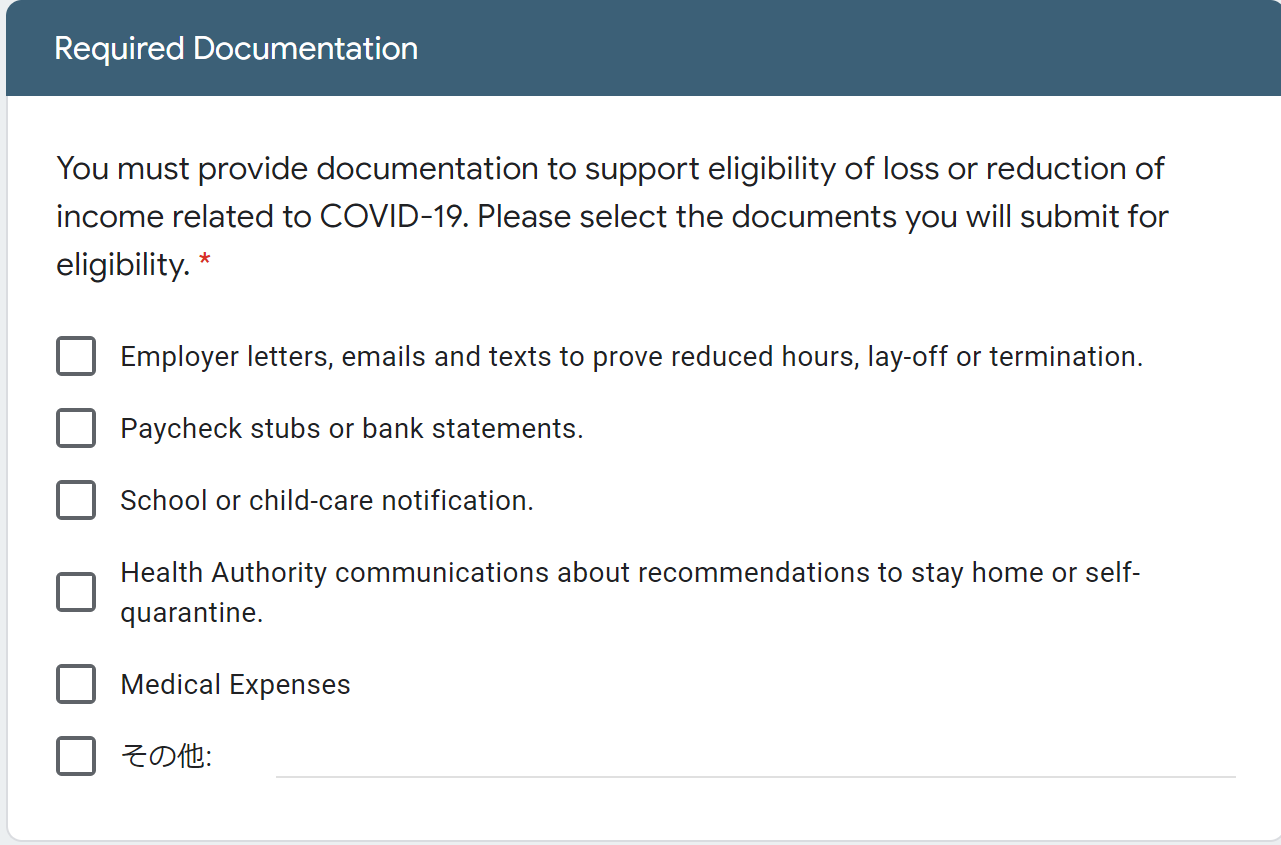Image resolution: width=1281 pixels, height=845 pixels.
Task: Enable the School or child-care notification checkbox
Action: 76,500
